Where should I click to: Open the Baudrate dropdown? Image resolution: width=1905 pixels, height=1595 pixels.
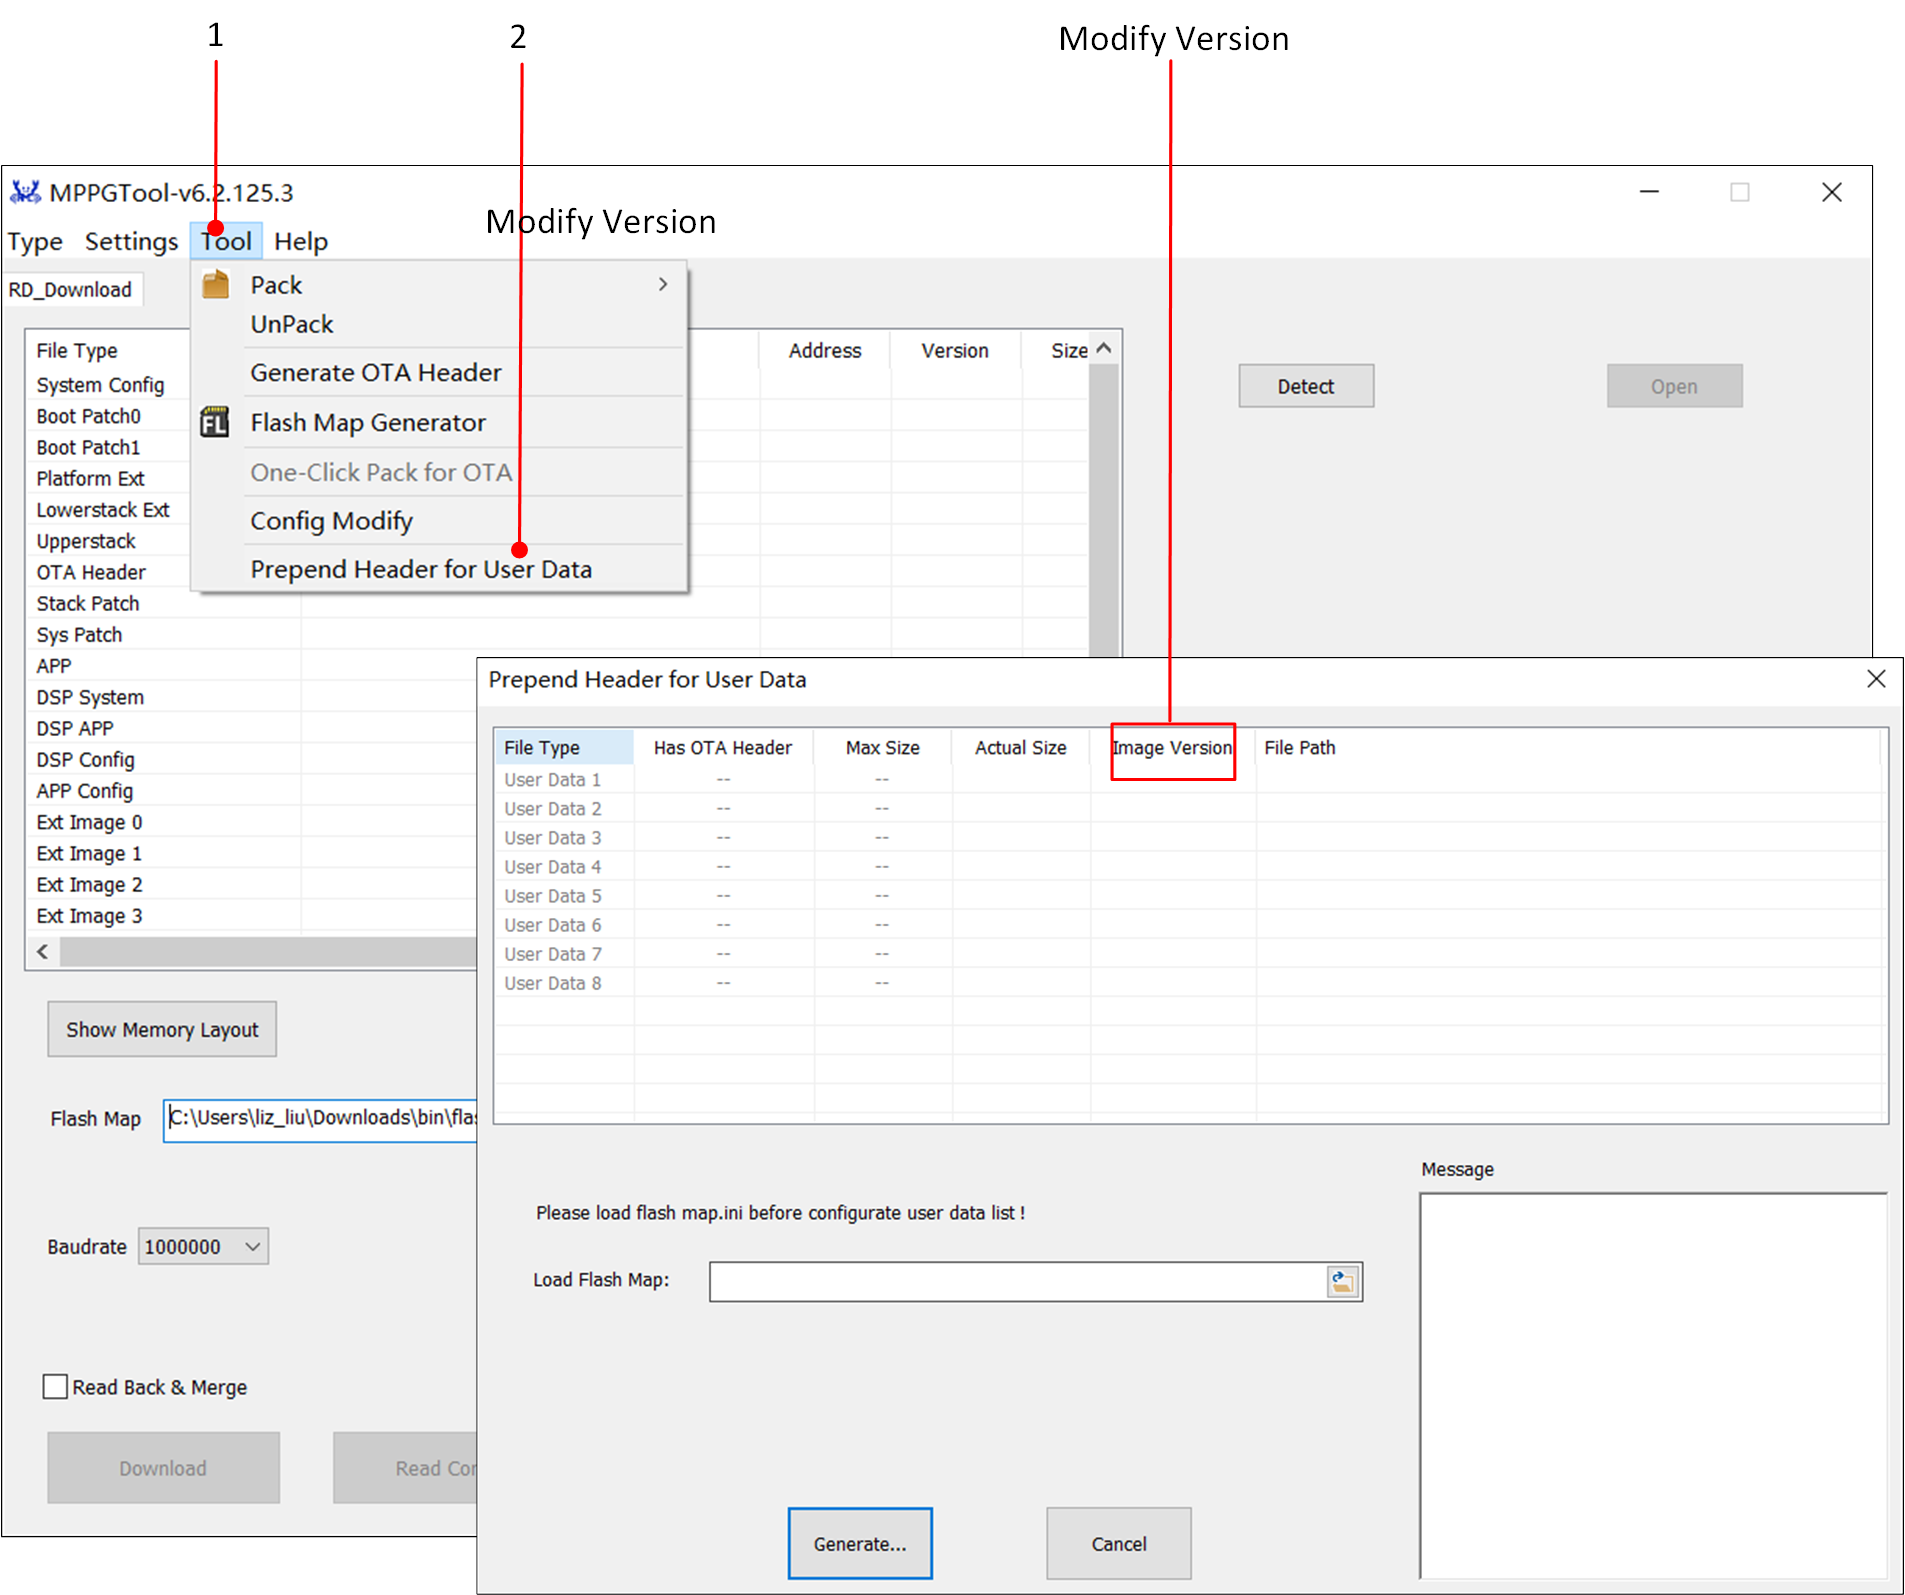pyautogui.click(x=252, y=1246)
